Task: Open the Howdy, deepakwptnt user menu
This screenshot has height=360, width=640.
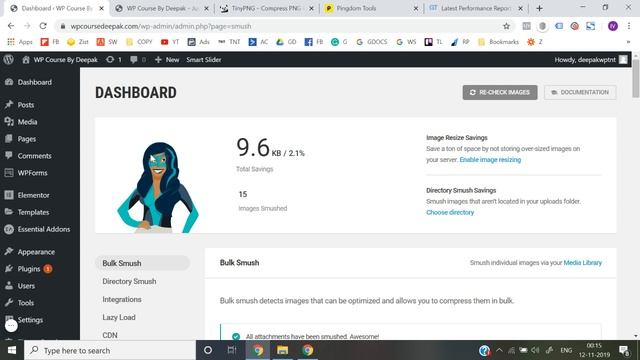Action: [x=591, y=60]
